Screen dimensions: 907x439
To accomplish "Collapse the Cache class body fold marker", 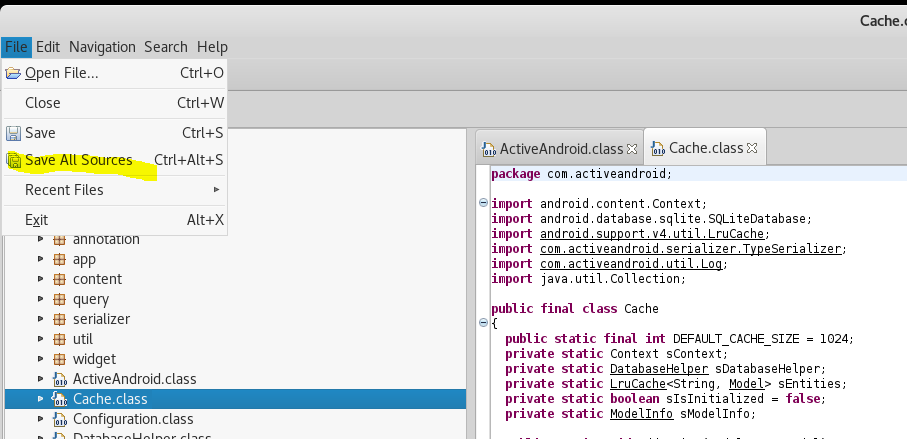I will (x=484, y=323).
